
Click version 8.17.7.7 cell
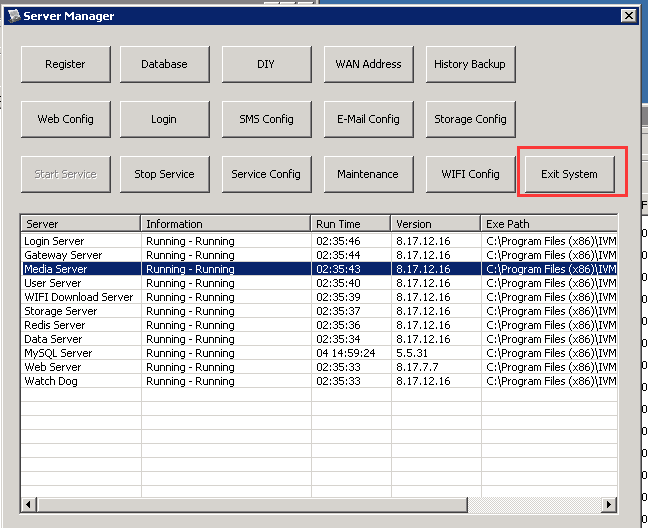(x=417, y=367)
